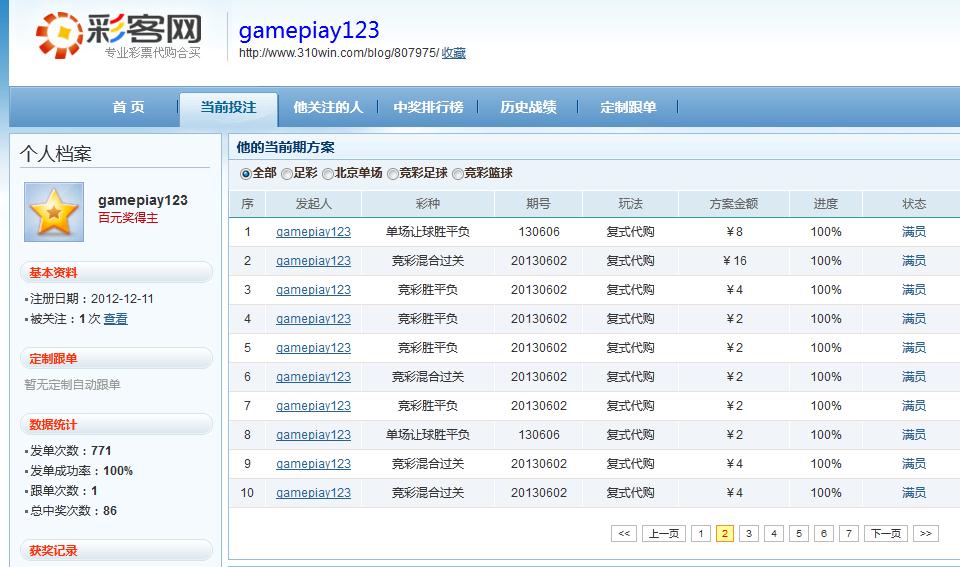
Task: Select the 竞彩篮球 radio button
Action: (457, 174)
